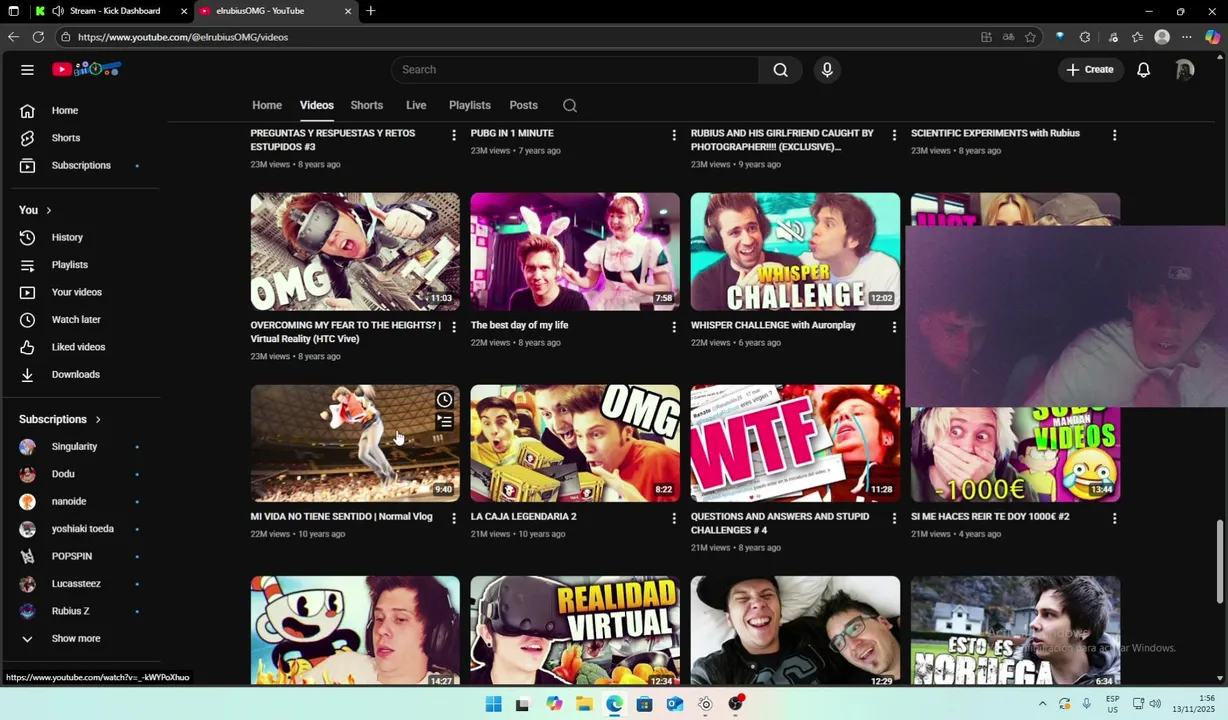Image resolution: width=1228 pixels, height=720 pixels.
Task: Open Windows Start menu
Action: tap(493, 704)
